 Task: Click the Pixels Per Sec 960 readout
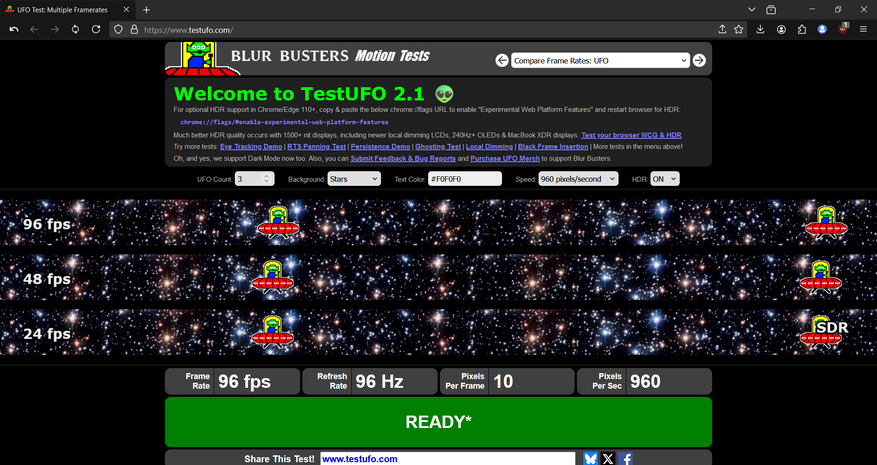[x=644, y=382]
